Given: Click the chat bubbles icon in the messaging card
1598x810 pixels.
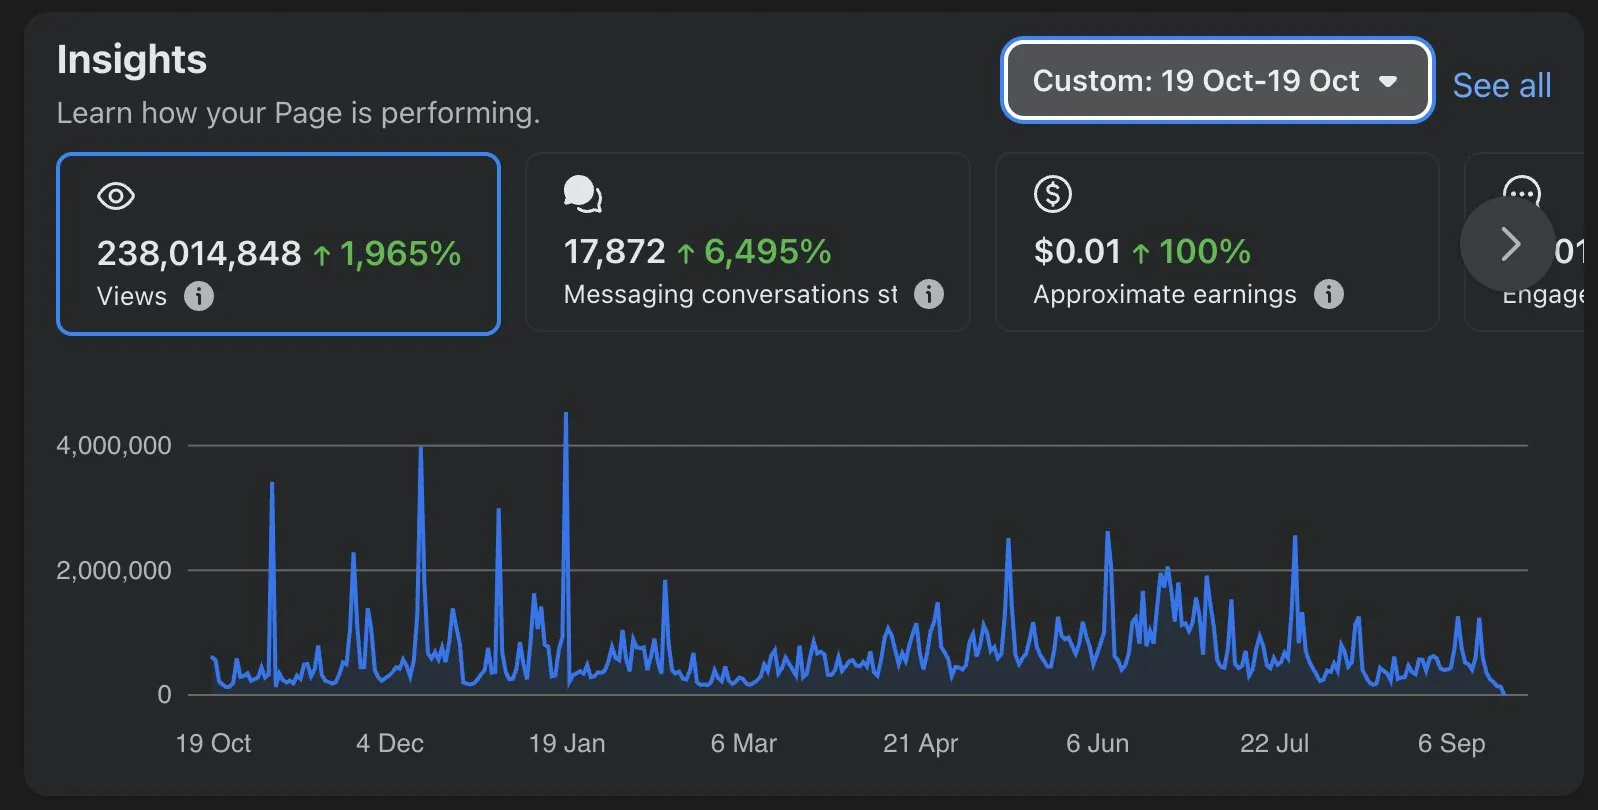Looking at the screenshot, I should (x=583, y=194).
